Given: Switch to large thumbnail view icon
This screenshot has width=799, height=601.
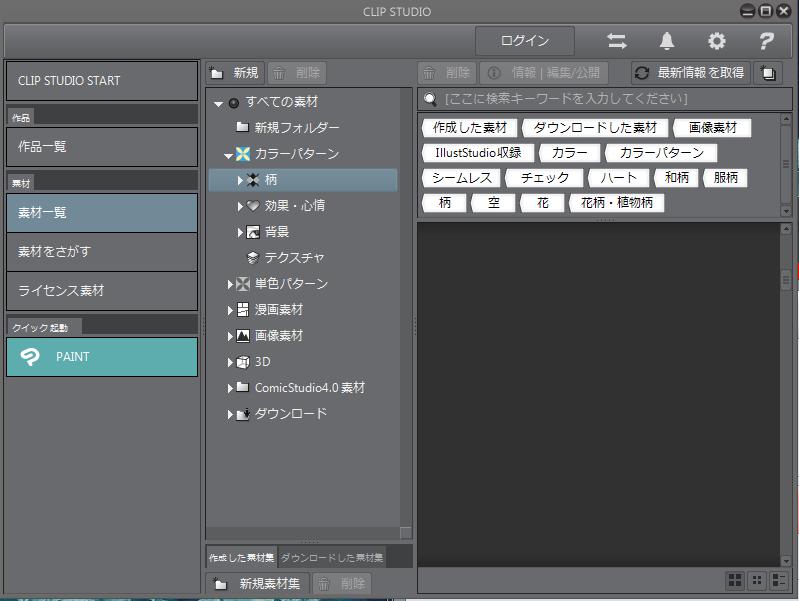Looking at the screenshot, I should coord(735,580).
